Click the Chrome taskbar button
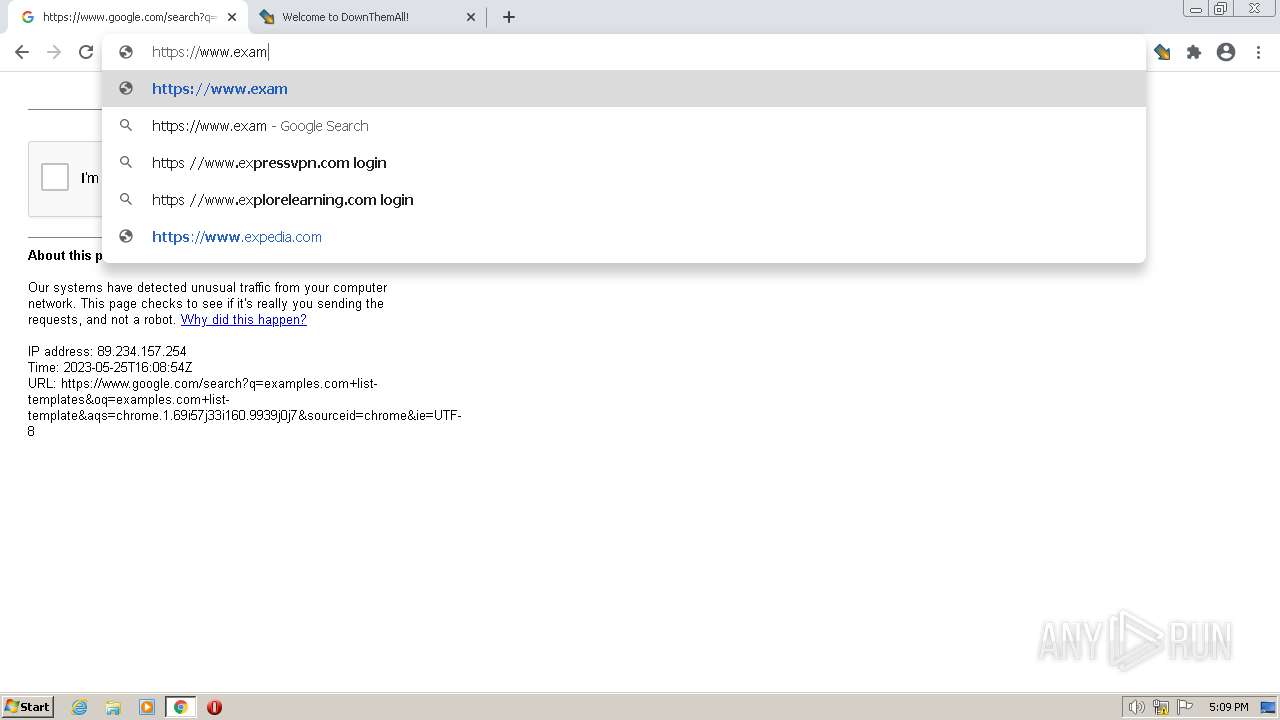The image size is (1280, 720). [180, 707]
